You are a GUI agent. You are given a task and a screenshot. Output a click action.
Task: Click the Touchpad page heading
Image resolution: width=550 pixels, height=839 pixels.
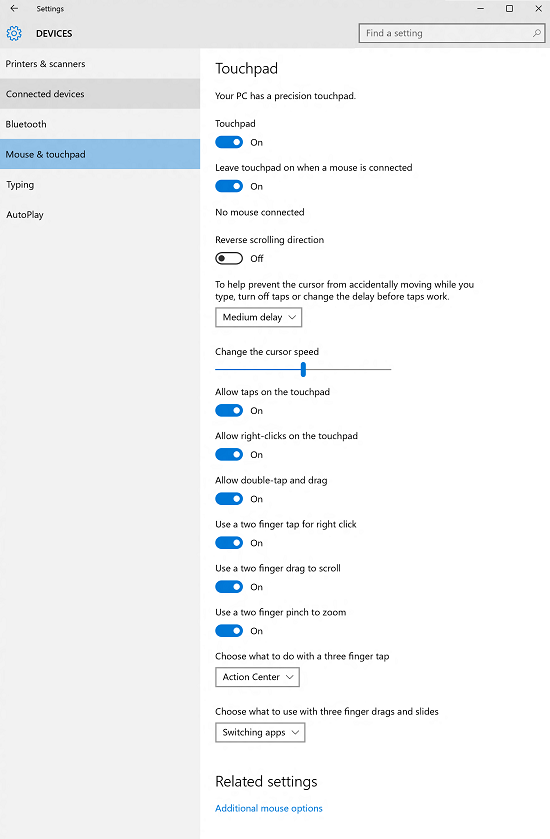[246, 68]
